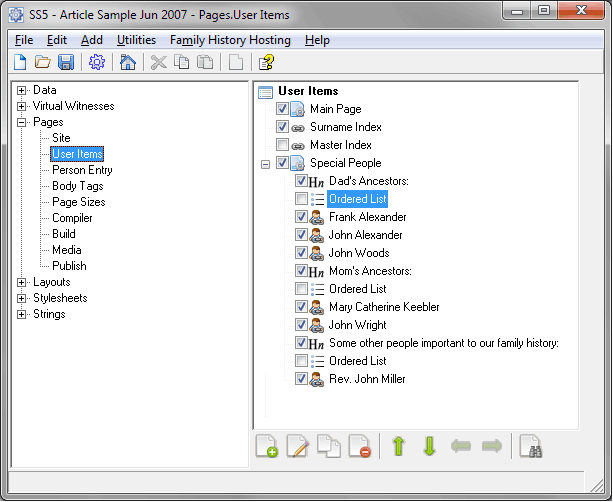
Task: Move item down with green arrow
Action: 430,446
